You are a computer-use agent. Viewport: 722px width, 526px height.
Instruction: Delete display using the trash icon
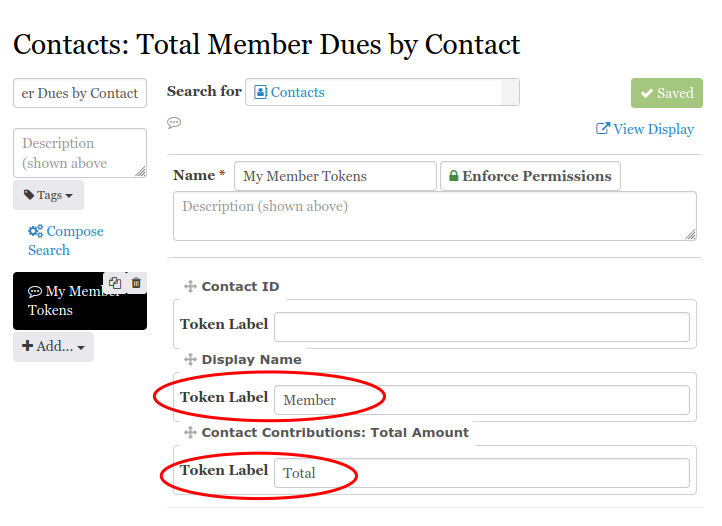137,283
